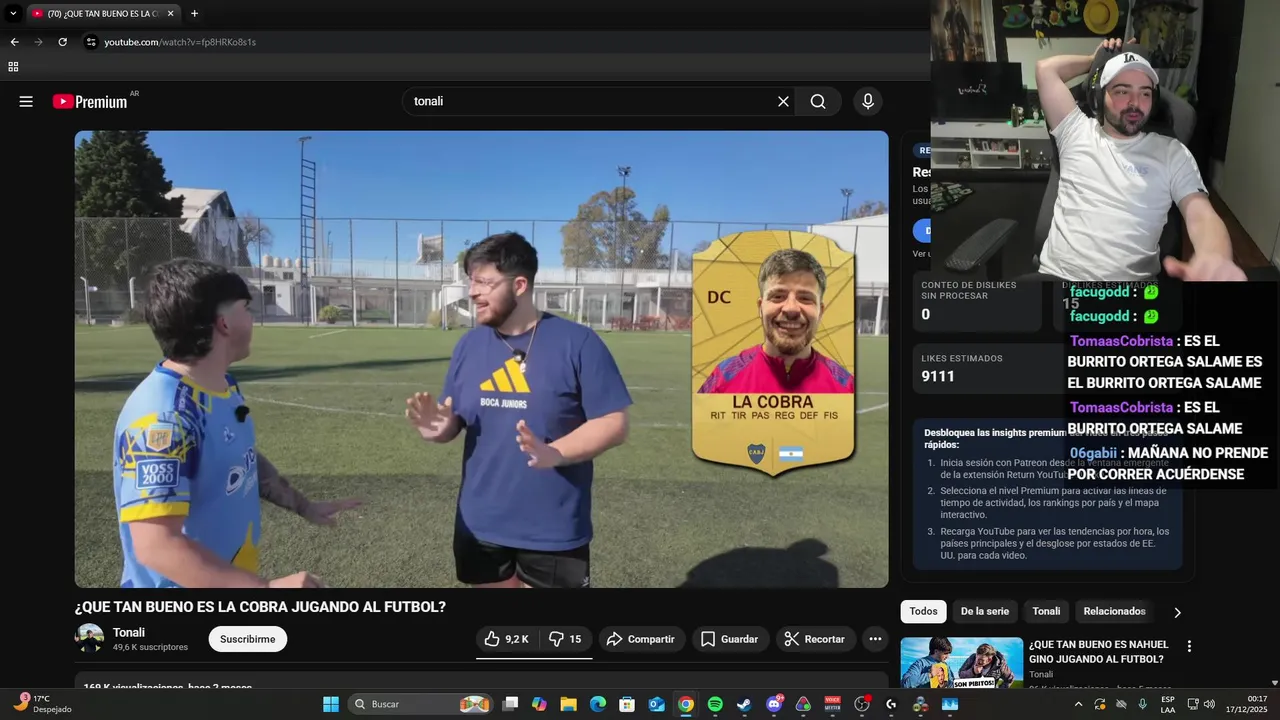Click the 49,6 K suscriptores text
Viewport: 1280px width, 720px height.
point(150,647)
